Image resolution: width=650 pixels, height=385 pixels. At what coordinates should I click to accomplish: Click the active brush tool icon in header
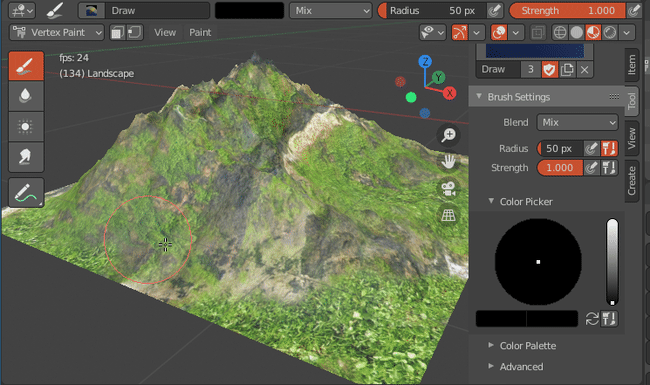(x=55, y=10)
